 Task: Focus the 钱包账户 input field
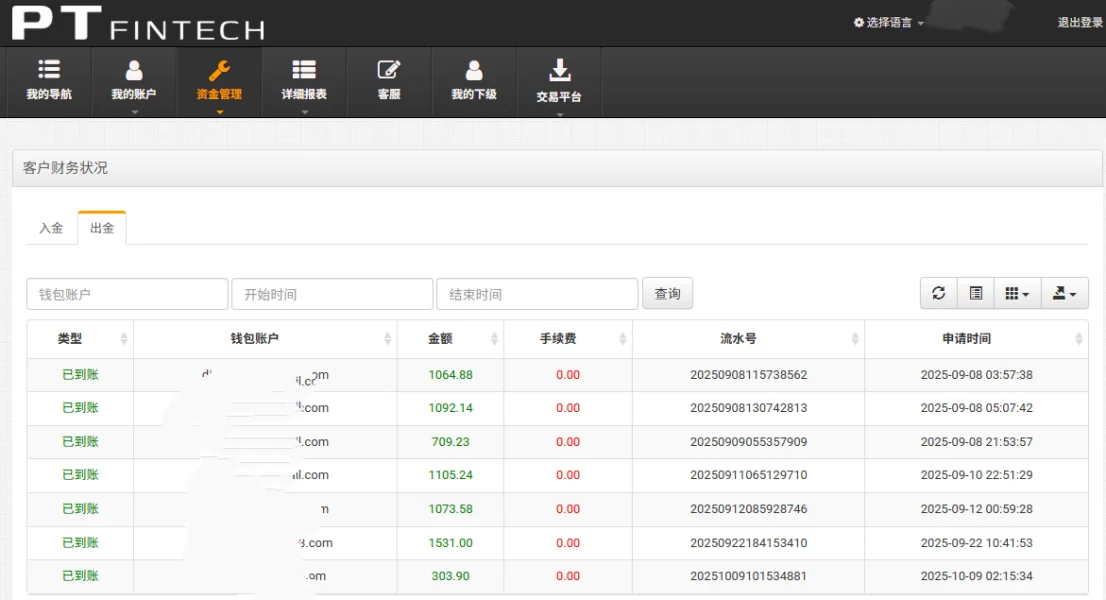(x=127, y=294)
